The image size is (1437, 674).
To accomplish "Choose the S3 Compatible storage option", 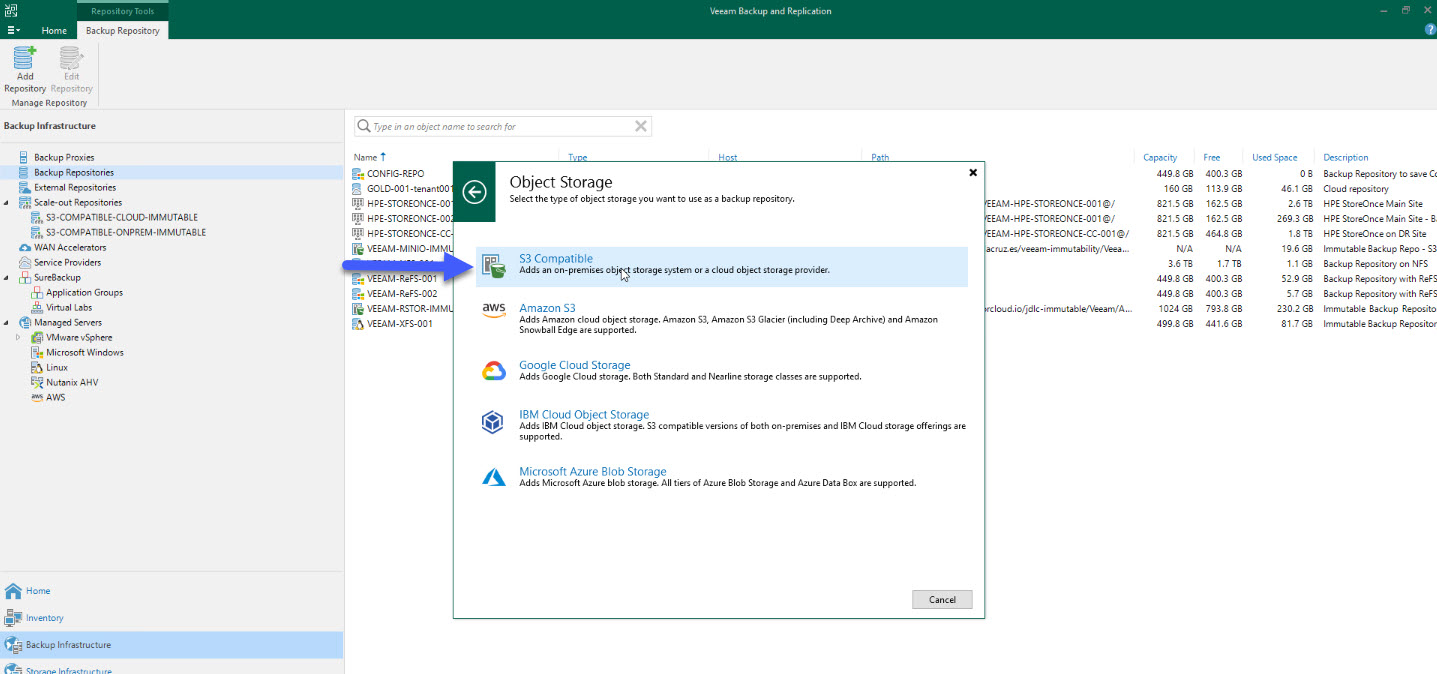I will coord(722,266).
